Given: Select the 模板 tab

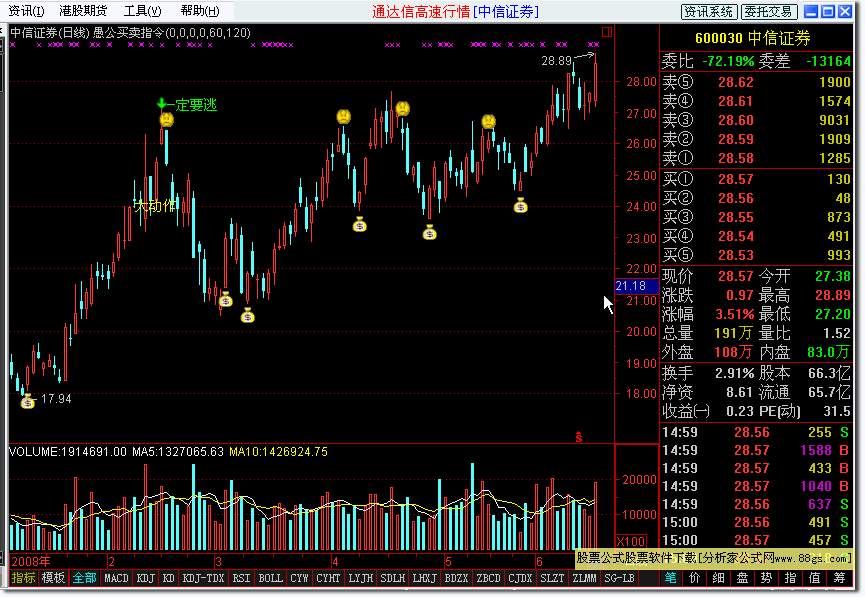Looking at the screenshot, I should point(54,578).
